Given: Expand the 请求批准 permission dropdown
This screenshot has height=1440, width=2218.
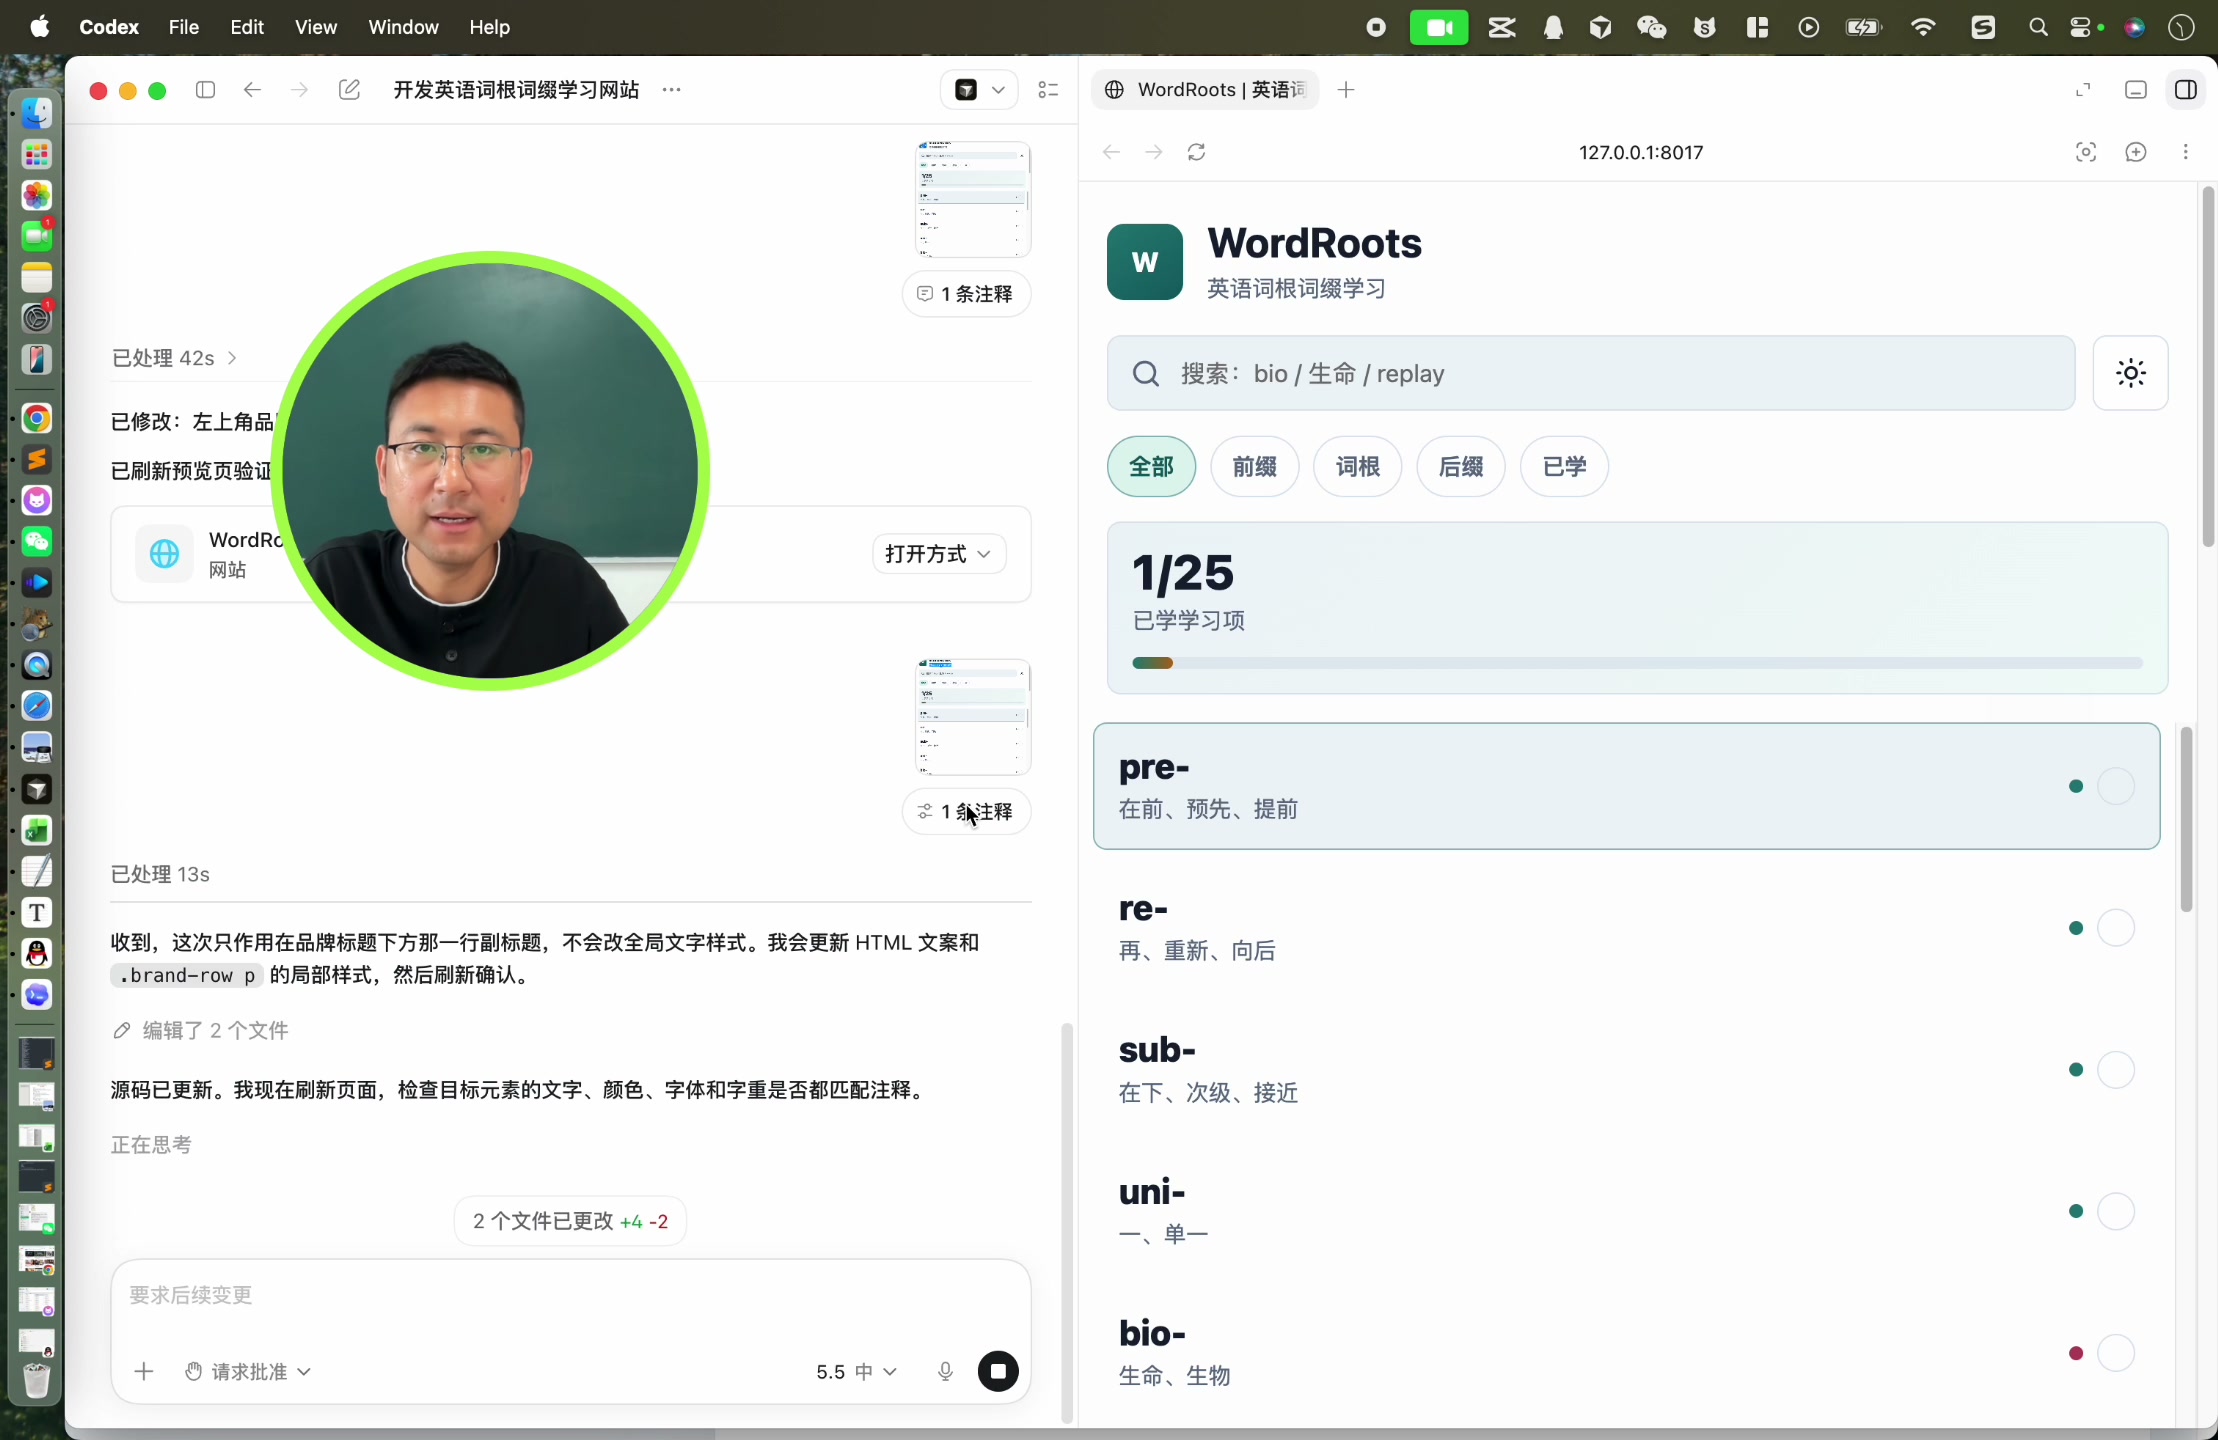Looking at the screenshot, I should (248, 1371).
